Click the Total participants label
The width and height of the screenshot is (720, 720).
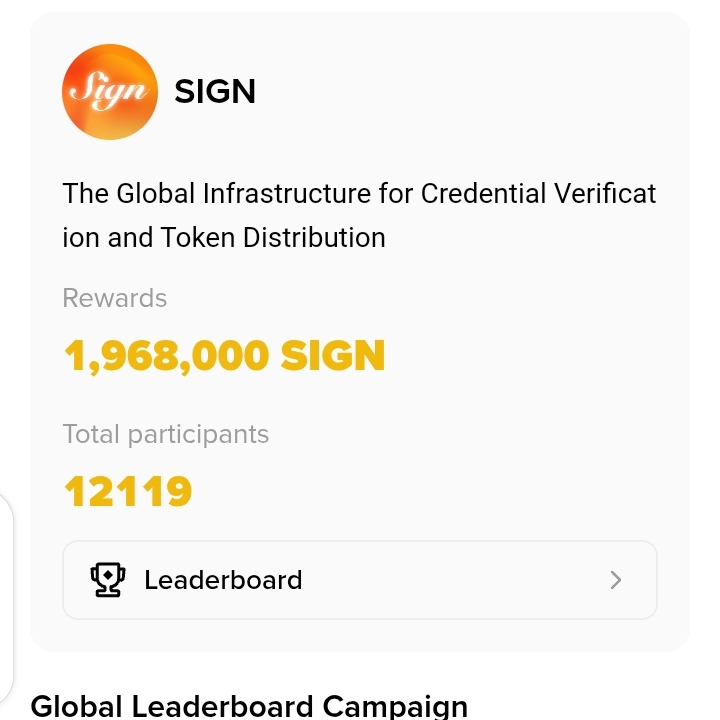tap(166, 434)
